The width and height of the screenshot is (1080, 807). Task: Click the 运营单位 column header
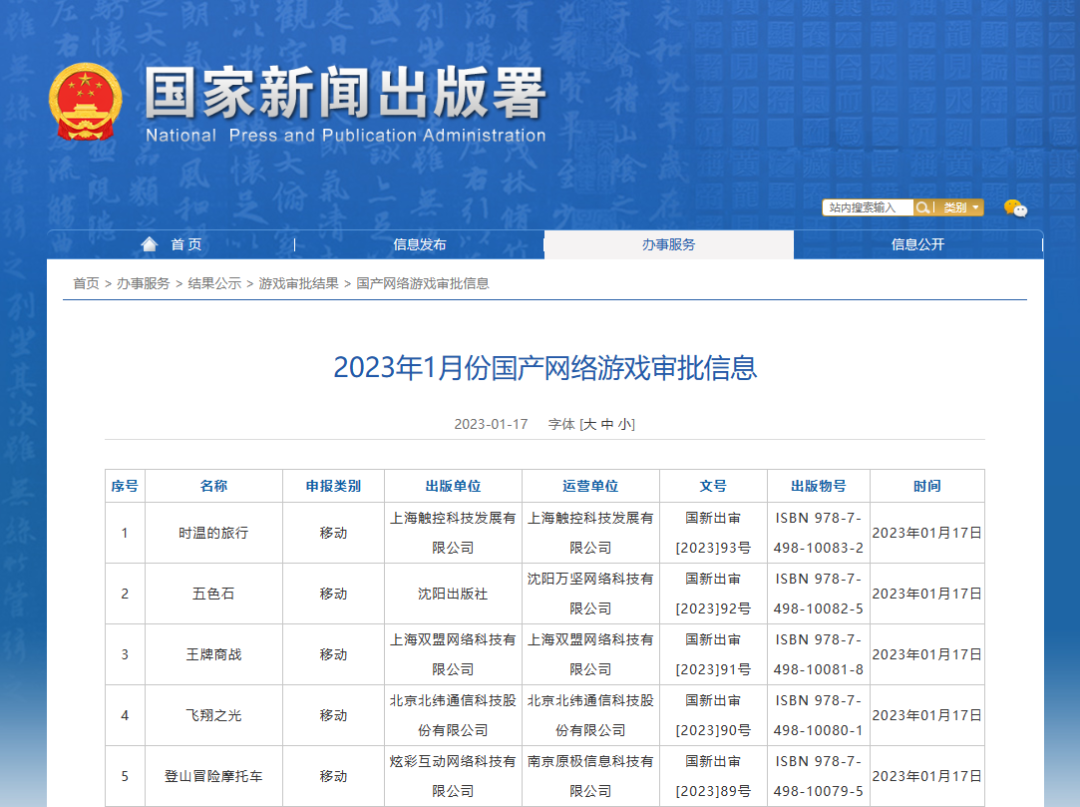pos(590,486)
